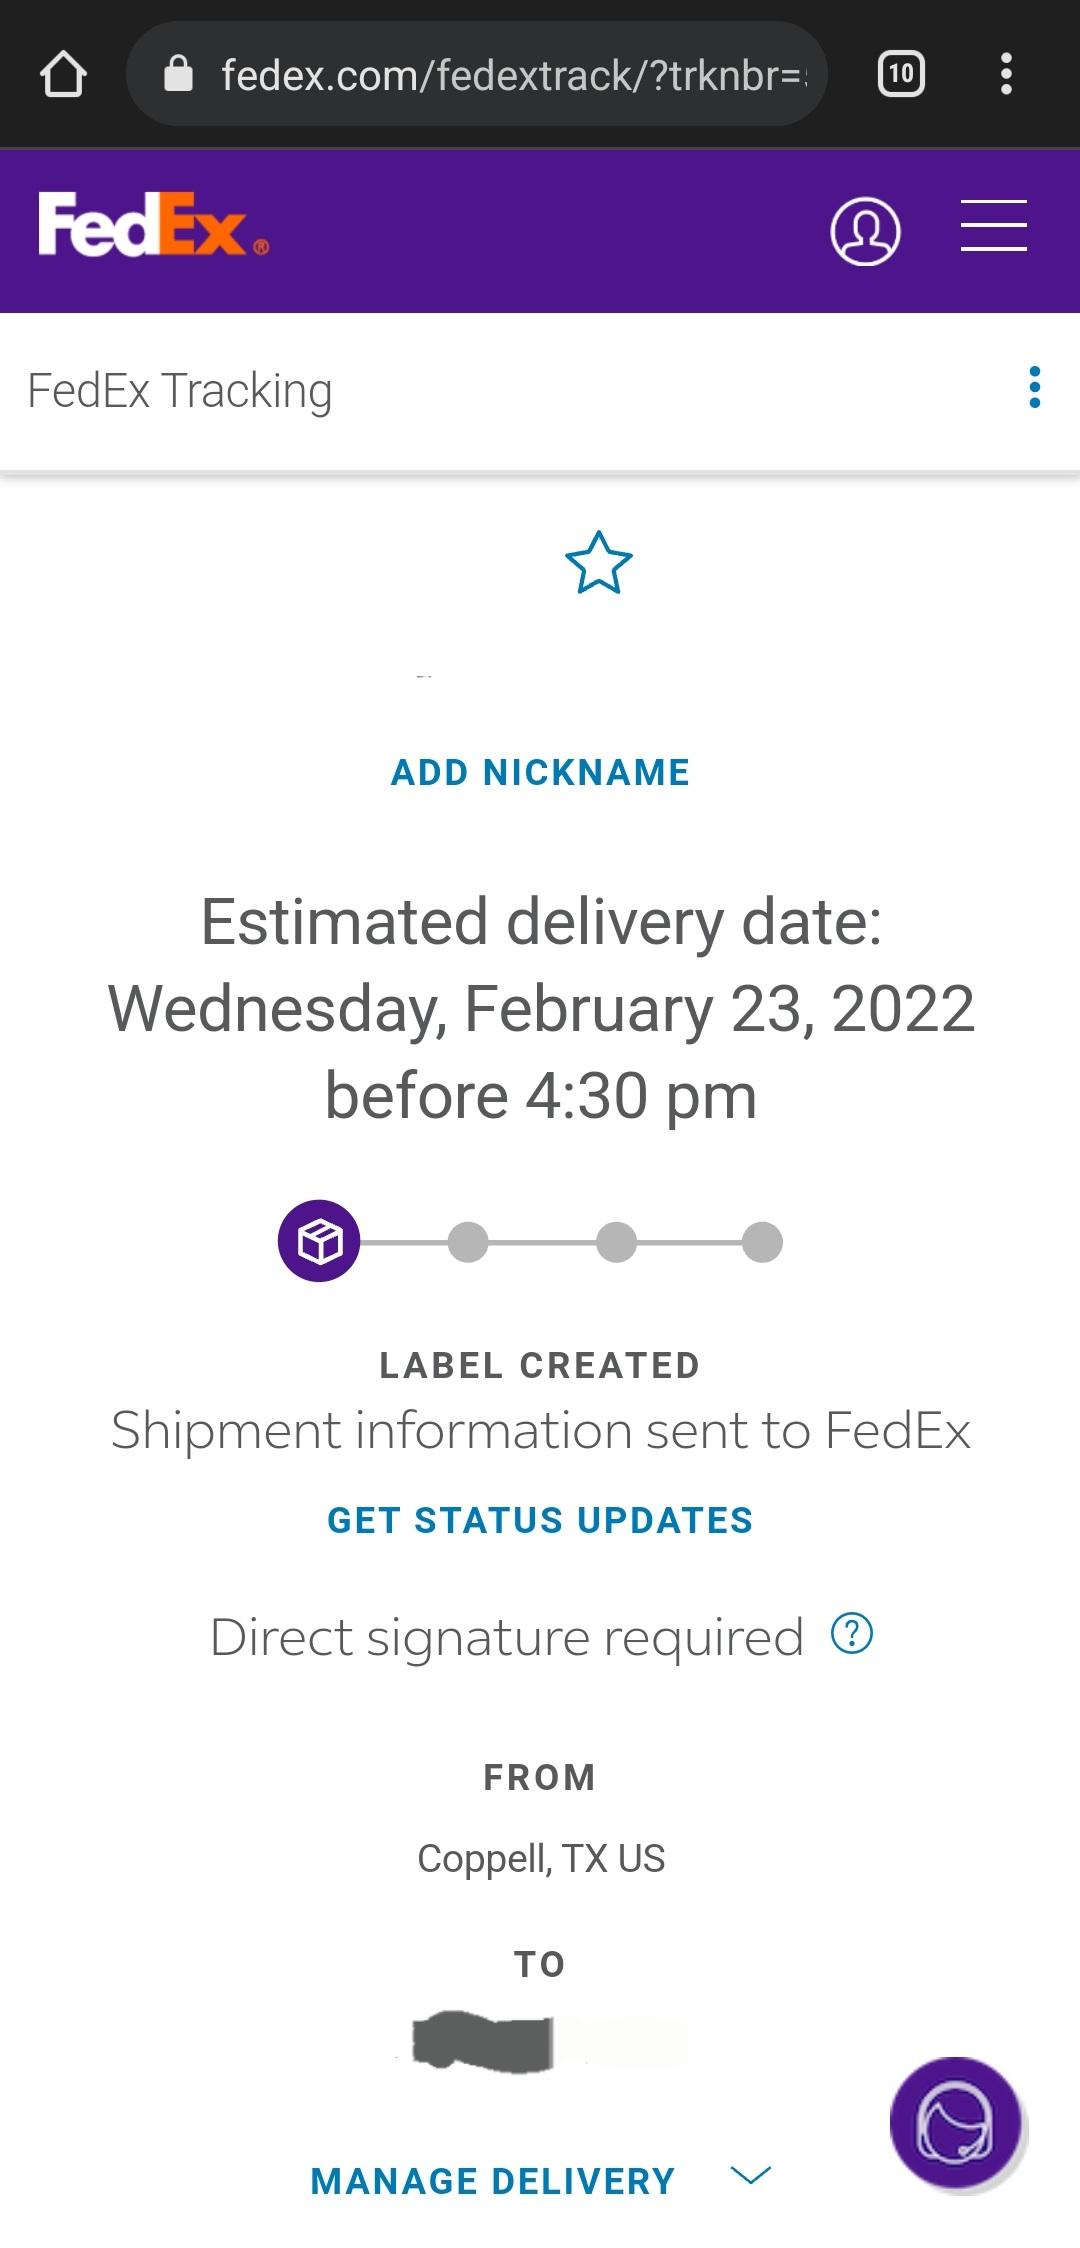
Task: Tap the browser home icon
Action: tap(63, 74)
